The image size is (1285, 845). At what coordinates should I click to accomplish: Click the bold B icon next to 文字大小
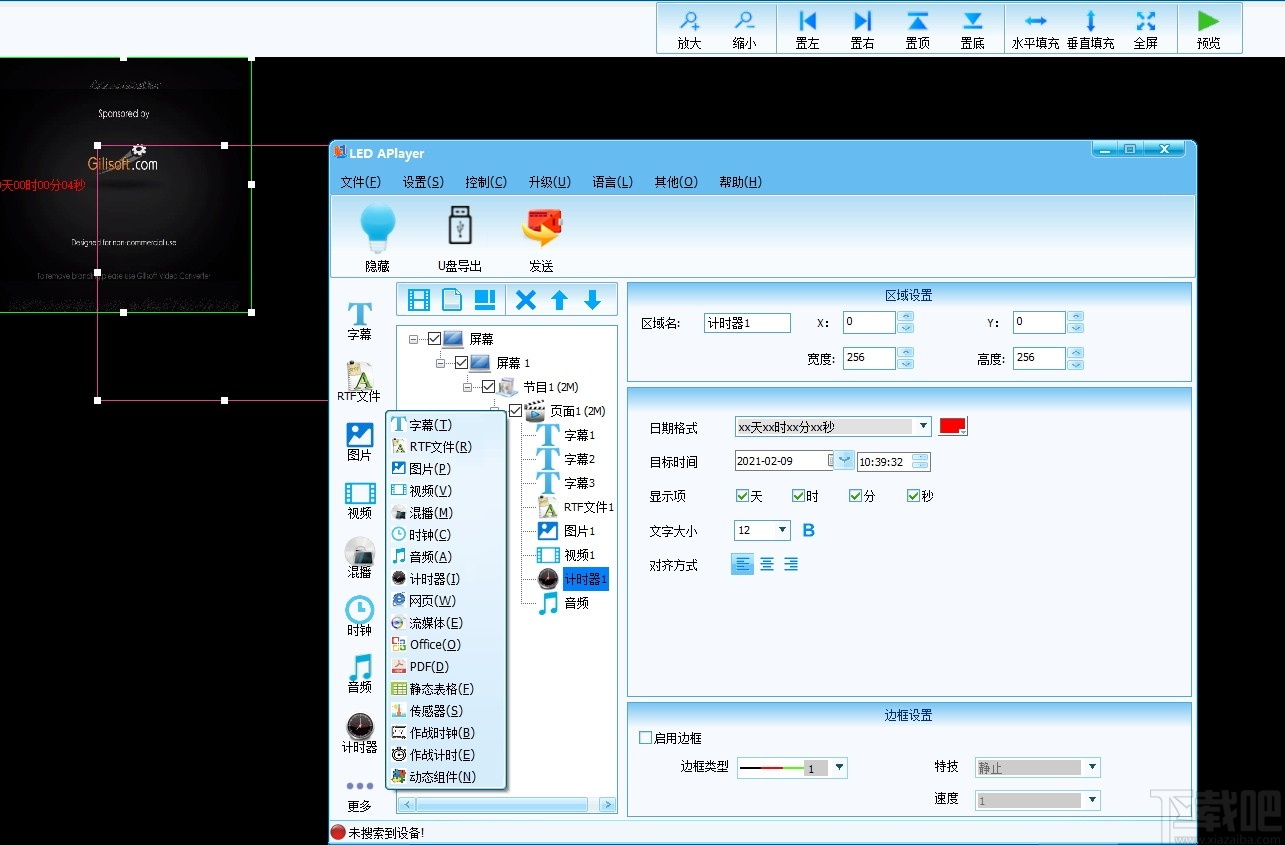(807, 530)
